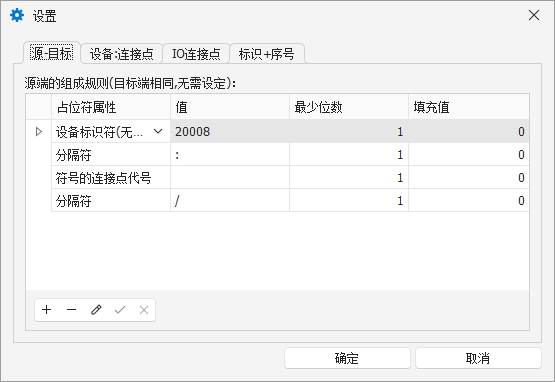Click the pencil edit icon
The image size is (555, 382).
coord(96,310)
